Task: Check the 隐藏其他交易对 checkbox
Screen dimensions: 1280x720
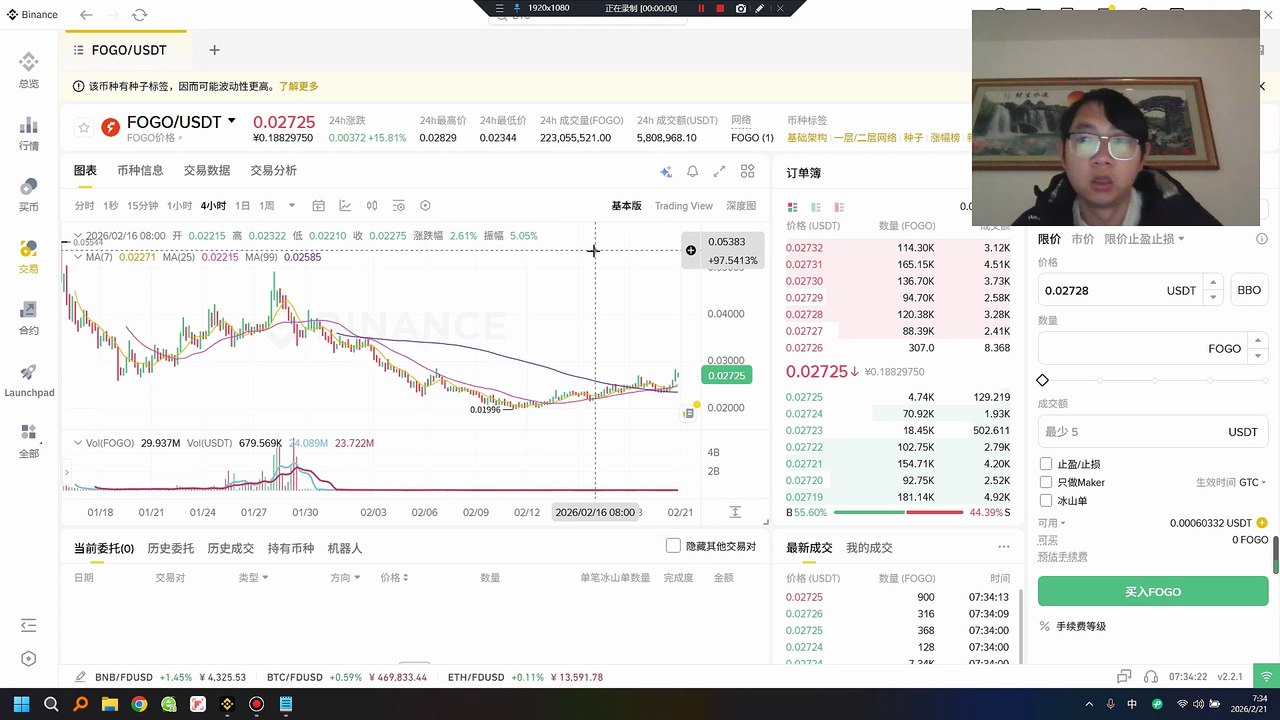Action: [x=674, y=546]
